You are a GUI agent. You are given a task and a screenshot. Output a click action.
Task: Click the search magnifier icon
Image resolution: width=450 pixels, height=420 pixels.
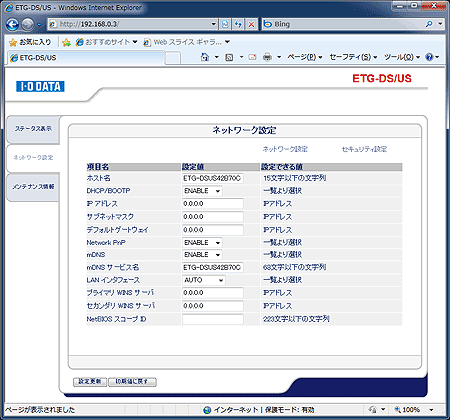point(429,24)
